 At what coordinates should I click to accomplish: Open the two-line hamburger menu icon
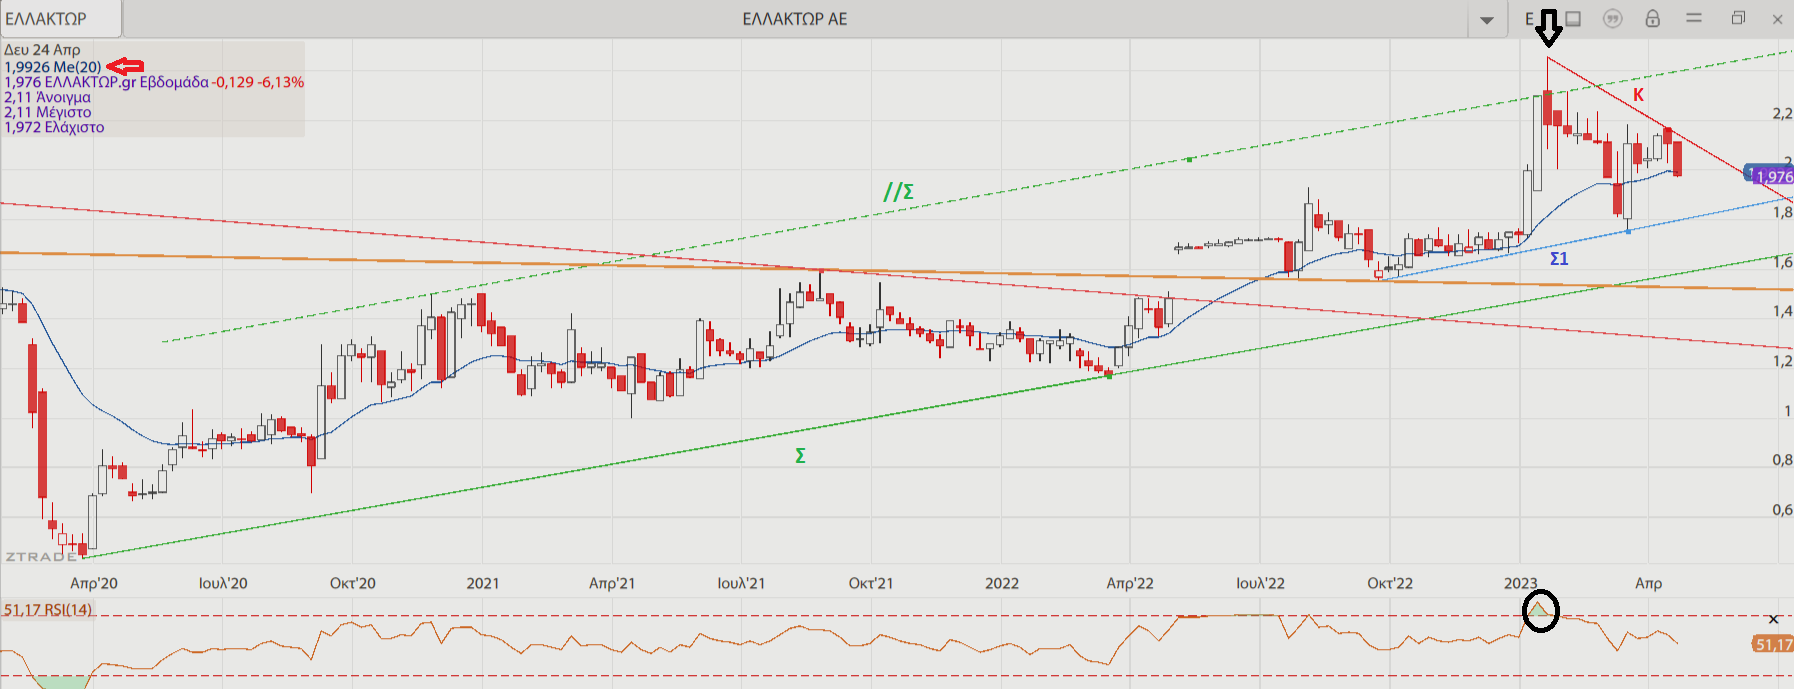point(1693,18)
